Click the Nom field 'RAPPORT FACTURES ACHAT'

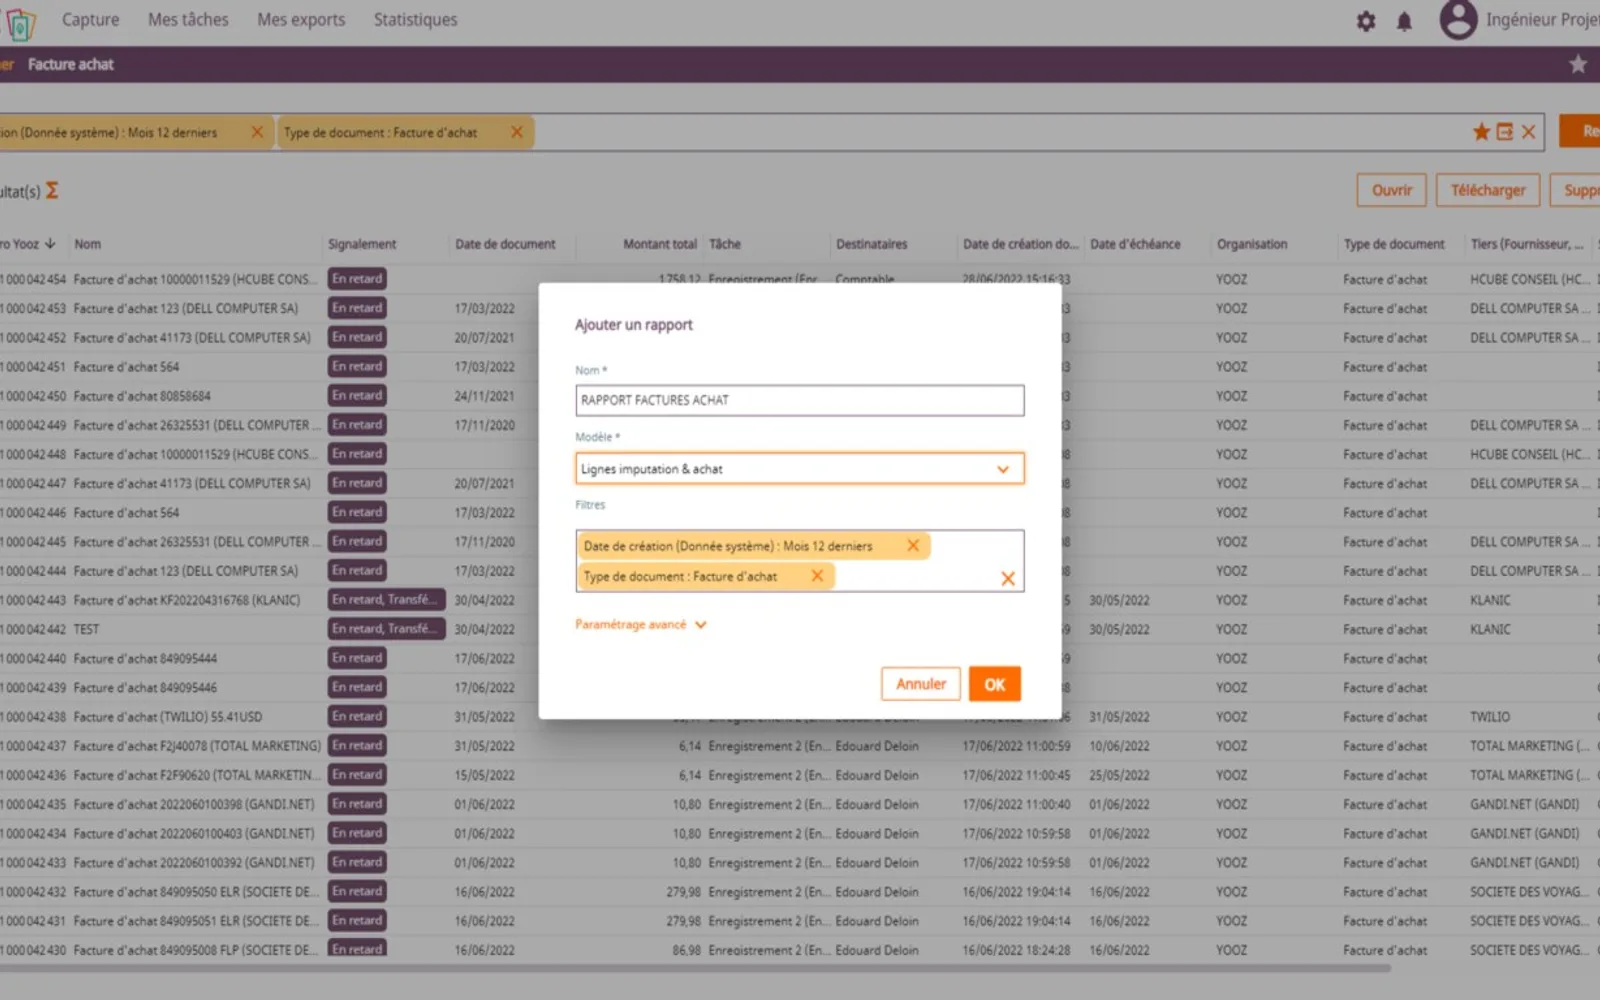coord(800,400)
